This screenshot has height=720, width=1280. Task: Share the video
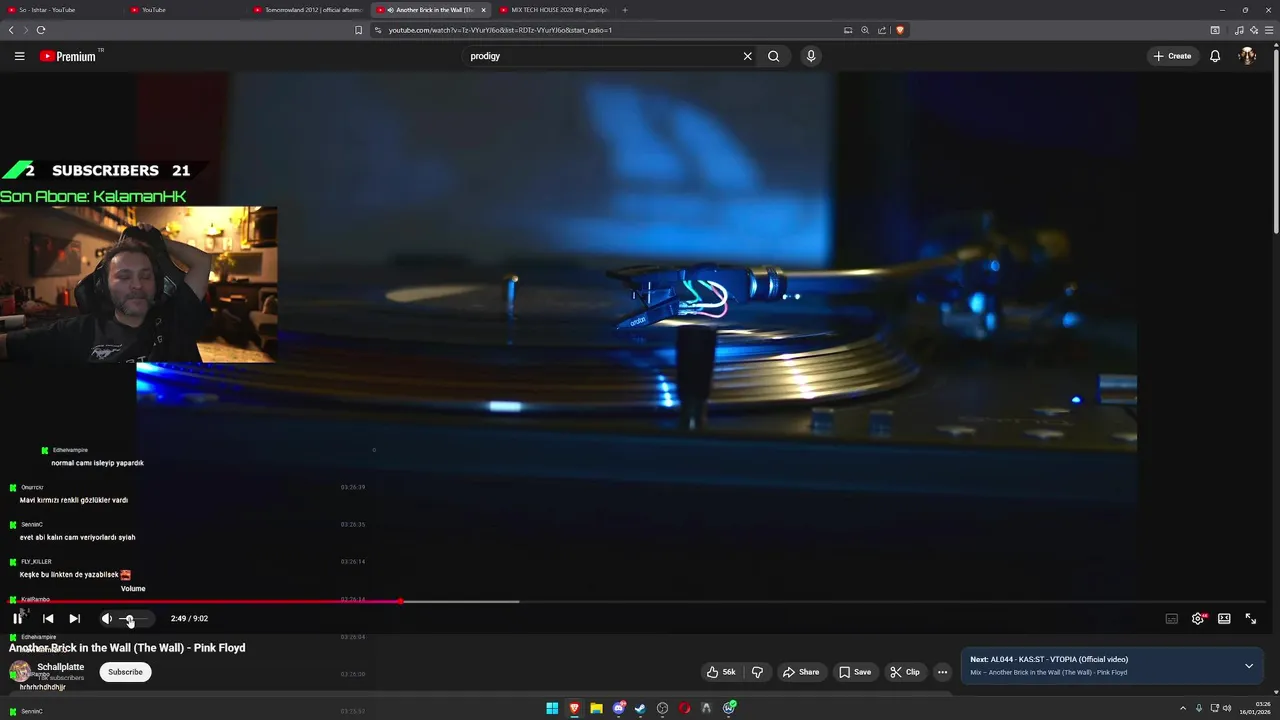pyautogui.click(x=801, y=672)
